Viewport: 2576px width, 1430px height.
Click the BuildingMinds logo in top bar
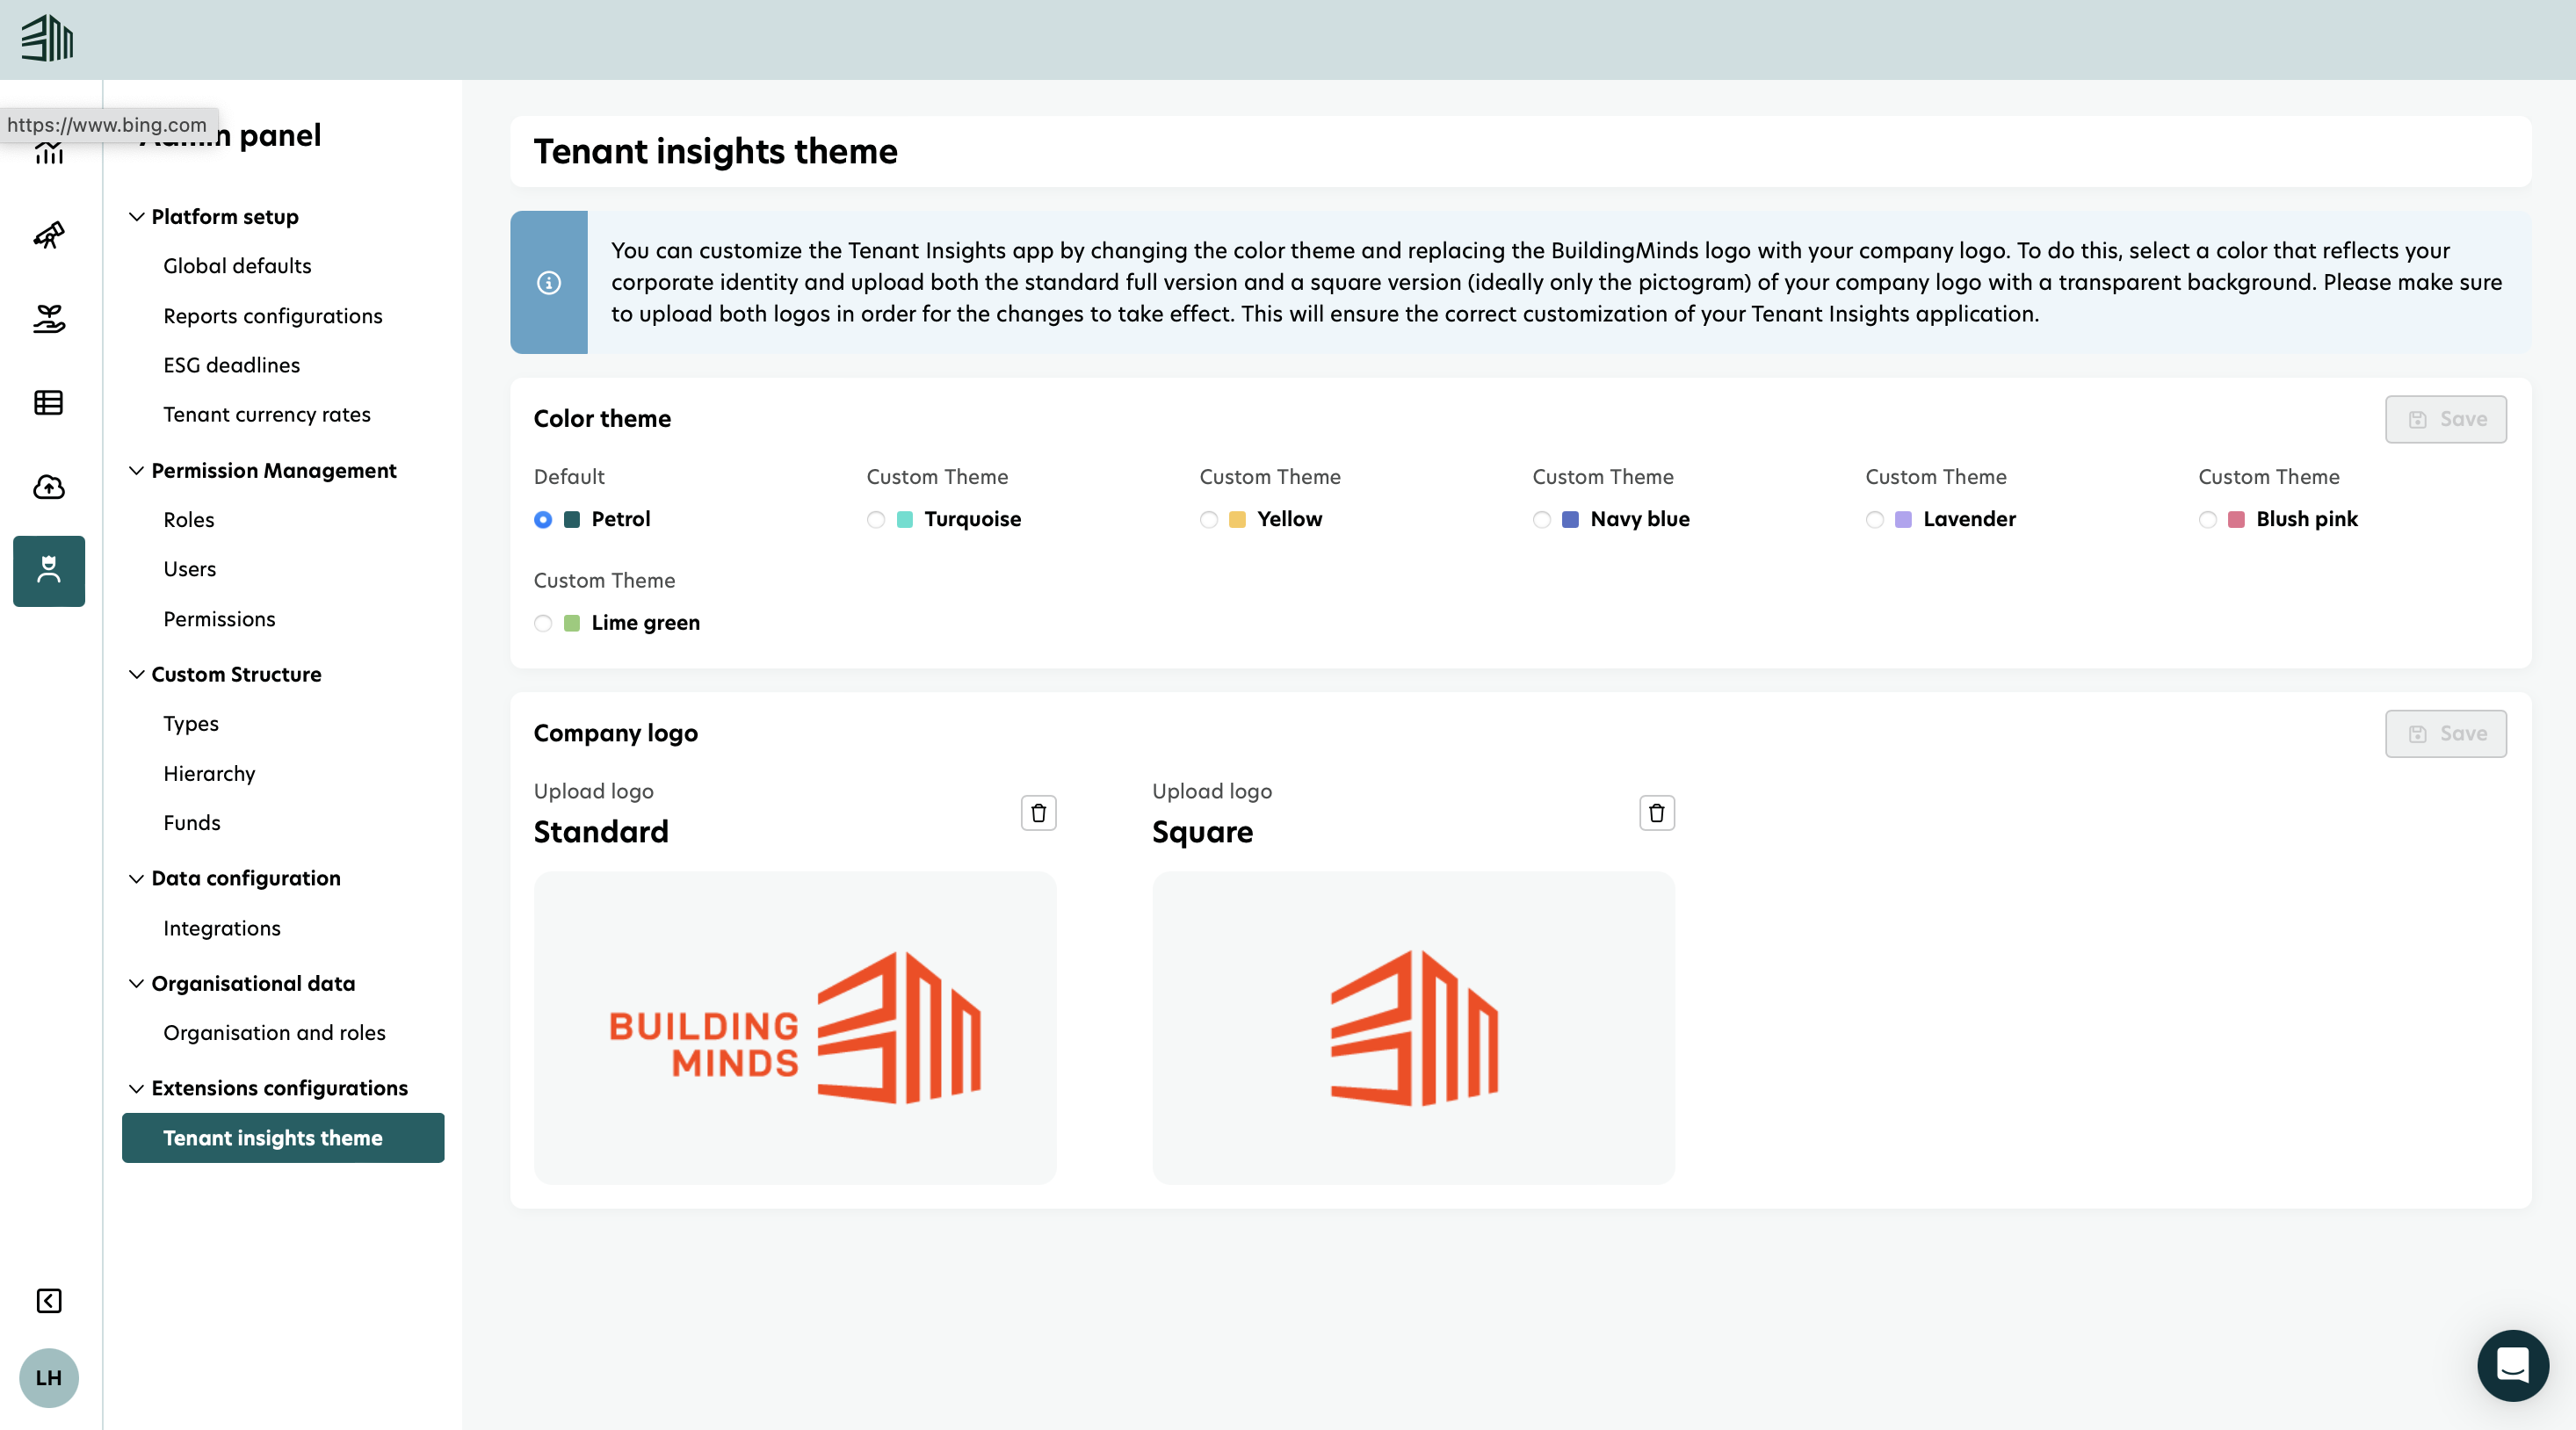[x=47, y=39]
